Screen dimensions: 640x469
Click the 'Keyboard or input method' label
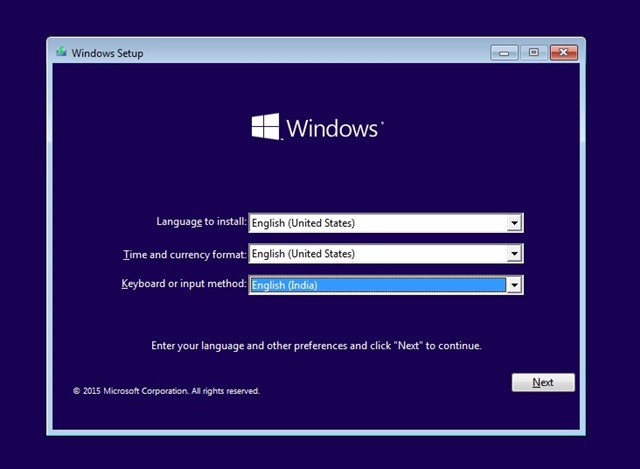[184, 284]
